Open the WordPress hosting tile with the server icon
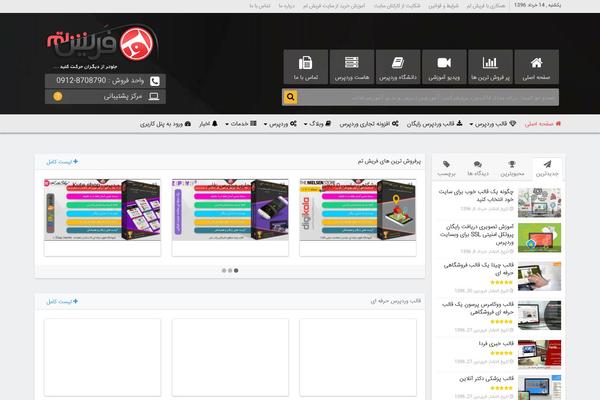This screenshot has width=600, height=400. tap(352, 67)
